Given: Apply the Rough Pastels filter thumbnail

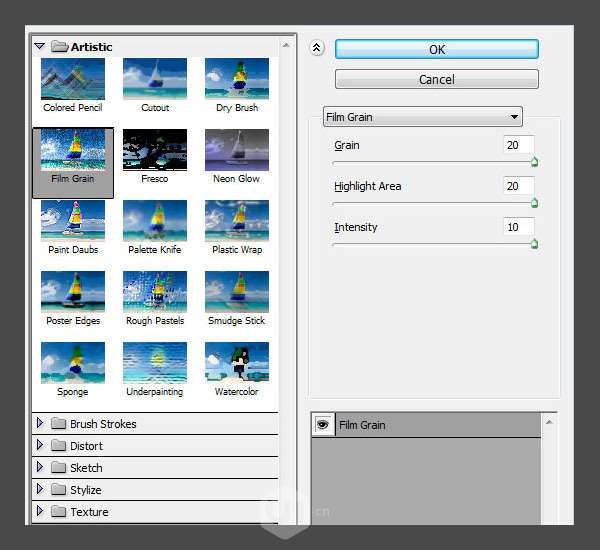Looking at the screenshot, I should tap(155, 292).
